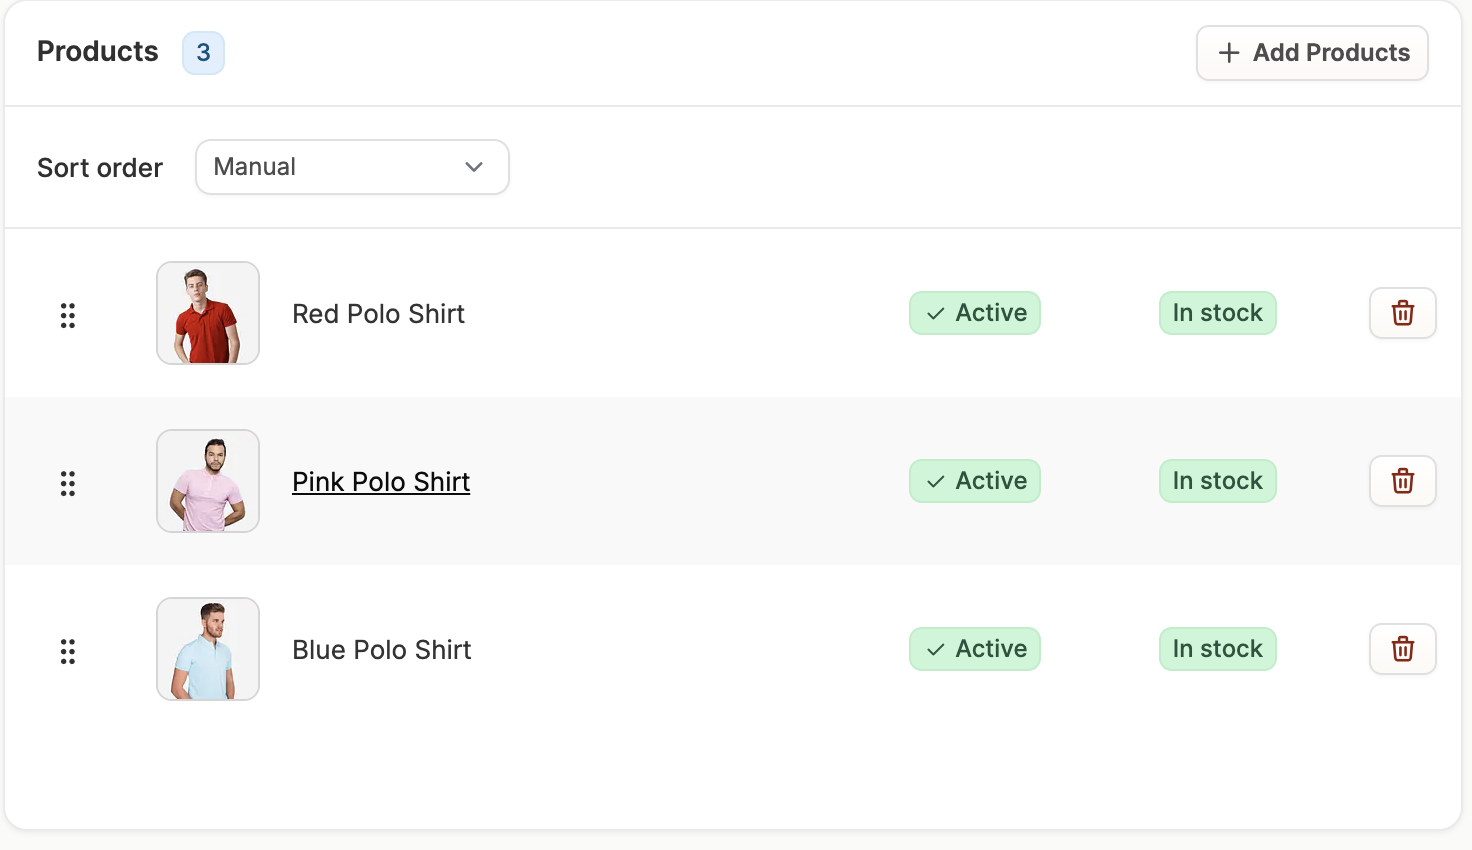Click the Blue Polo Shirt product name

[x=381, y=650]
